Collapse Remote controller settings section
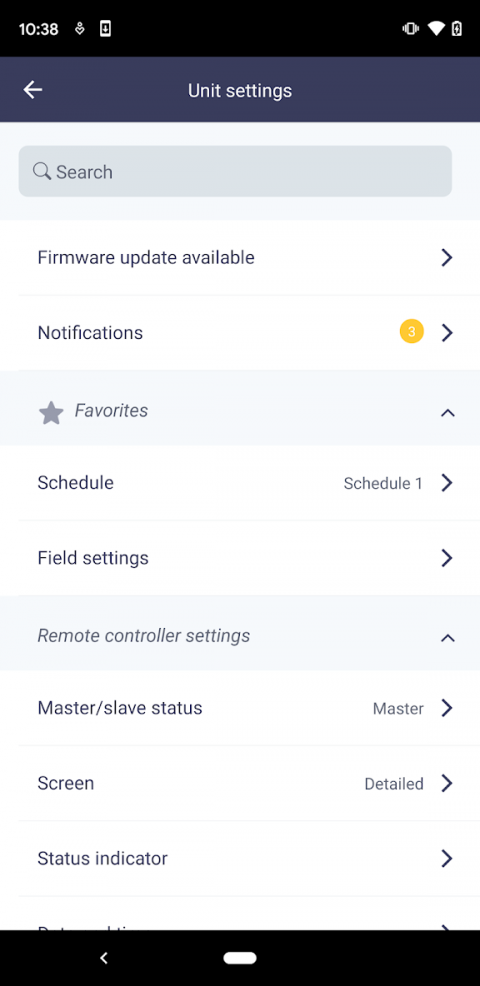 click(447, 638)
